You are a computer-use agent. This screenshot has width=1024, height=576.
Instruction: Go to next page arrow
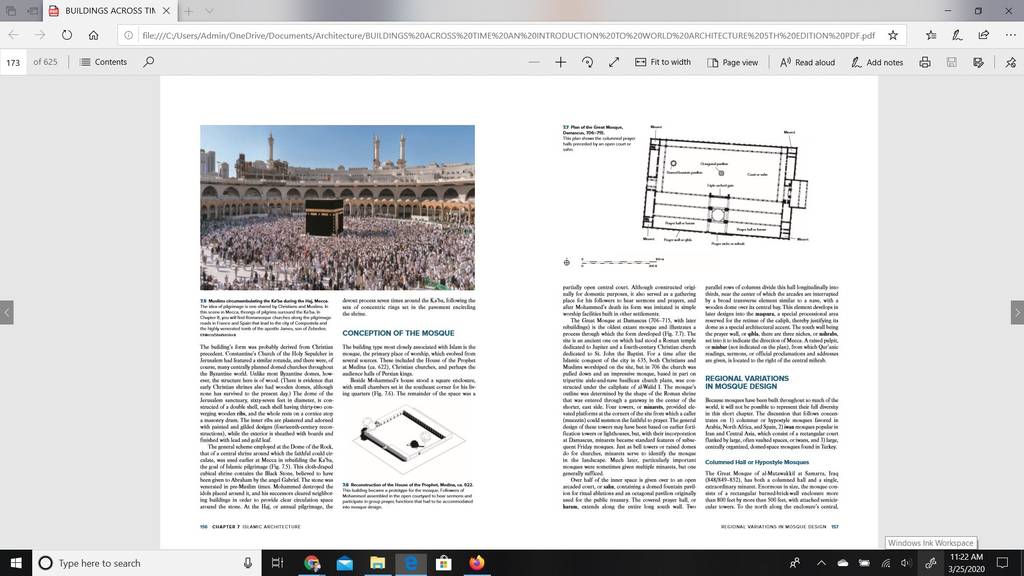1017,312
